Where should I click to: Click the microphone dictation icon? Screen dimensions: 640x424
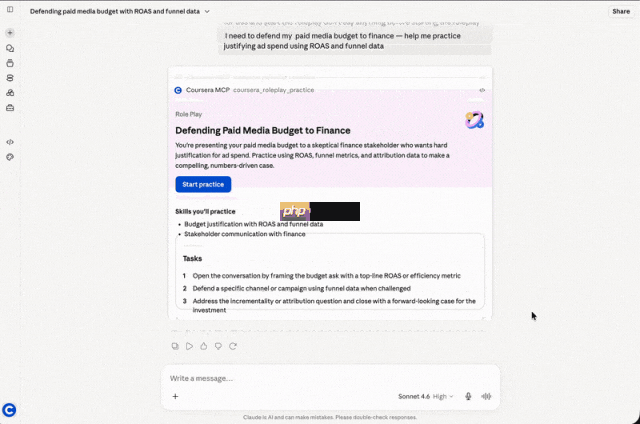click(x=468, y=396)
